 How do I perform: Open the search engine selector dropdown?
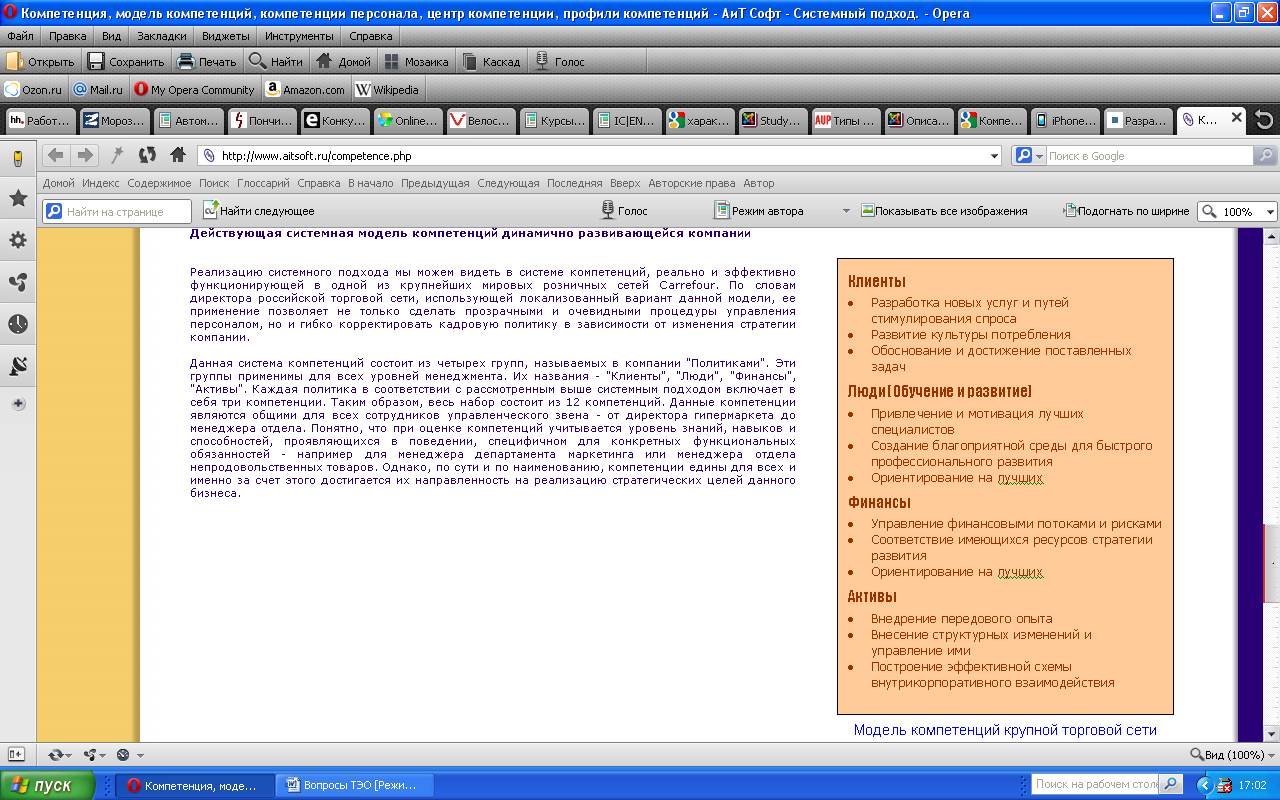pyautogui.click(x=1040, y=156)
